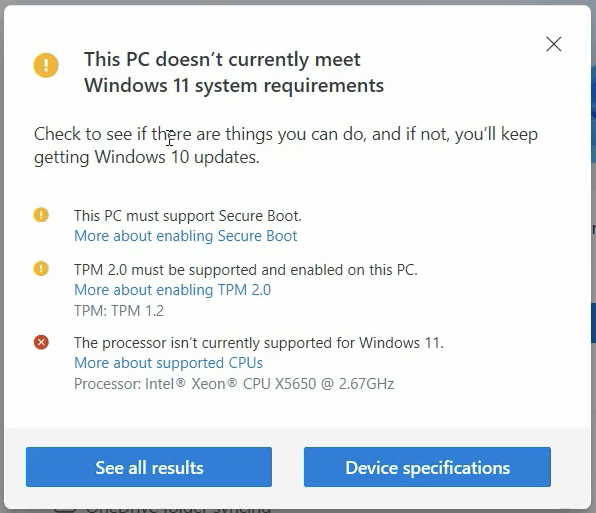Screen dimensions: 596x513
Task: Click the Intel Xeon X5650 processor detail line
Action: 234,384
